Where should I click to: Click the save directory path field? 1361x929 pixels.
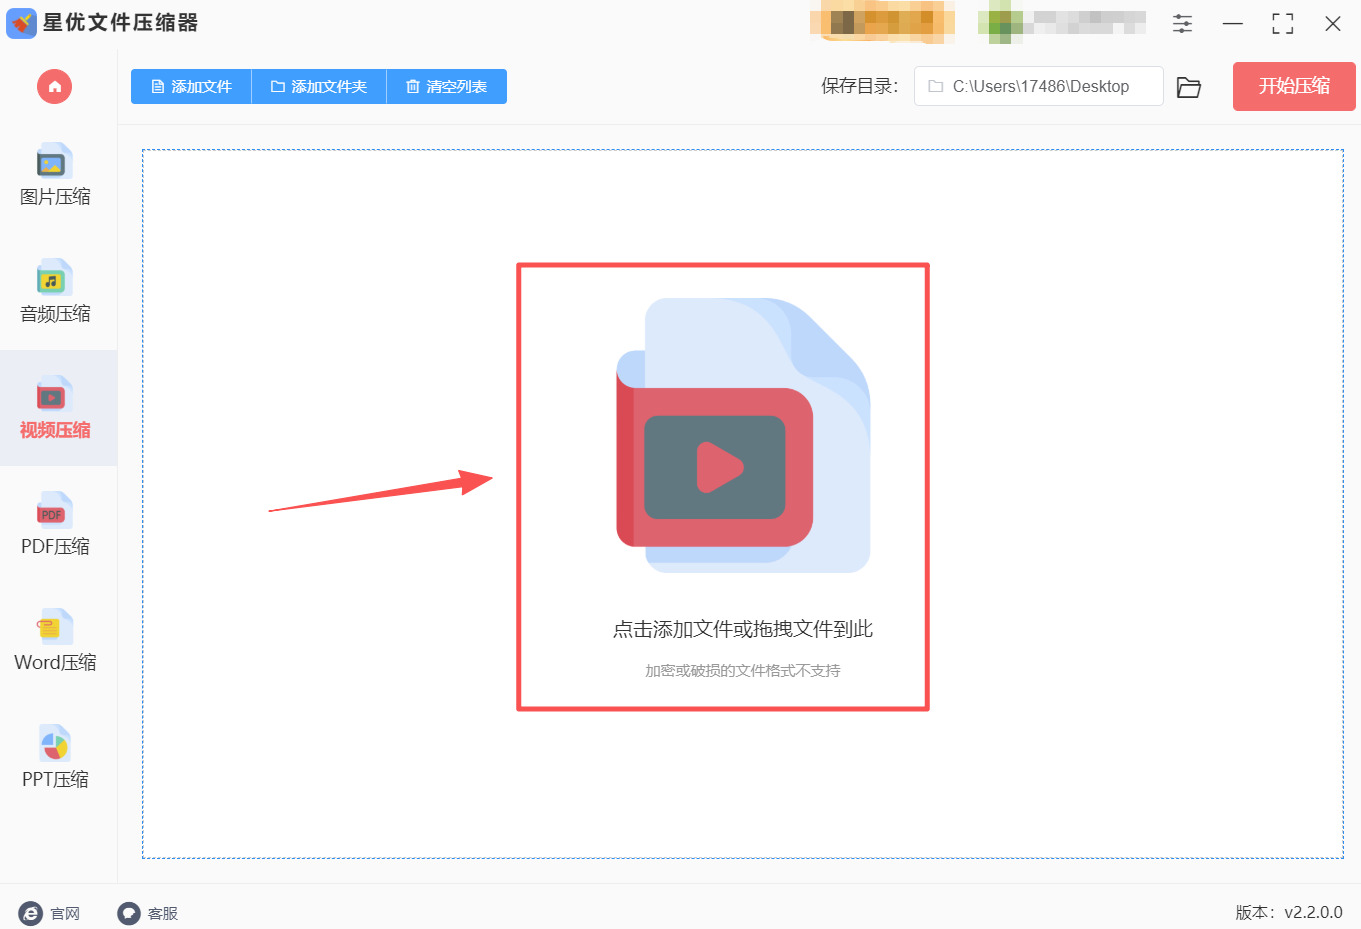(x=1038, y=86)
